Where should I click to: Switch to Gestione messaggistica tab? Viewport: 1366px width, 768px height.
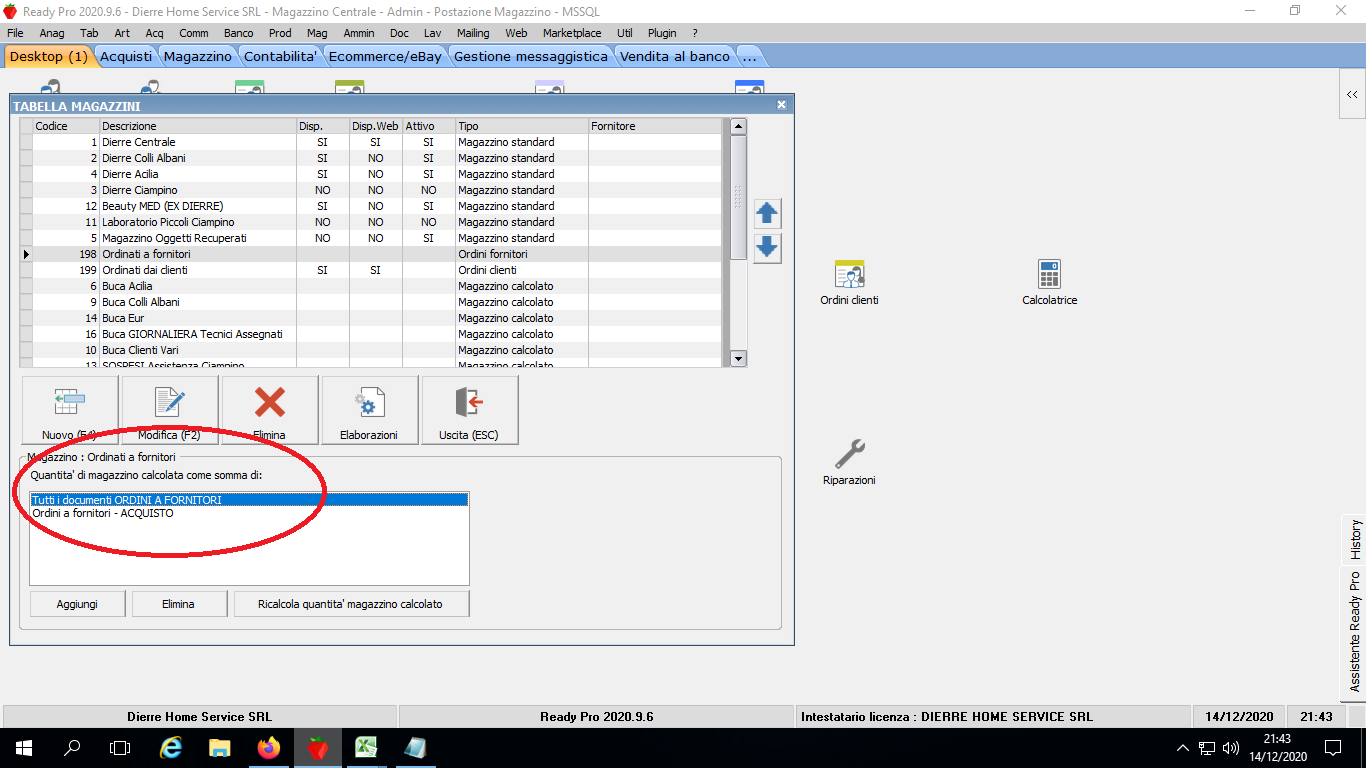(x=531, y=57)
